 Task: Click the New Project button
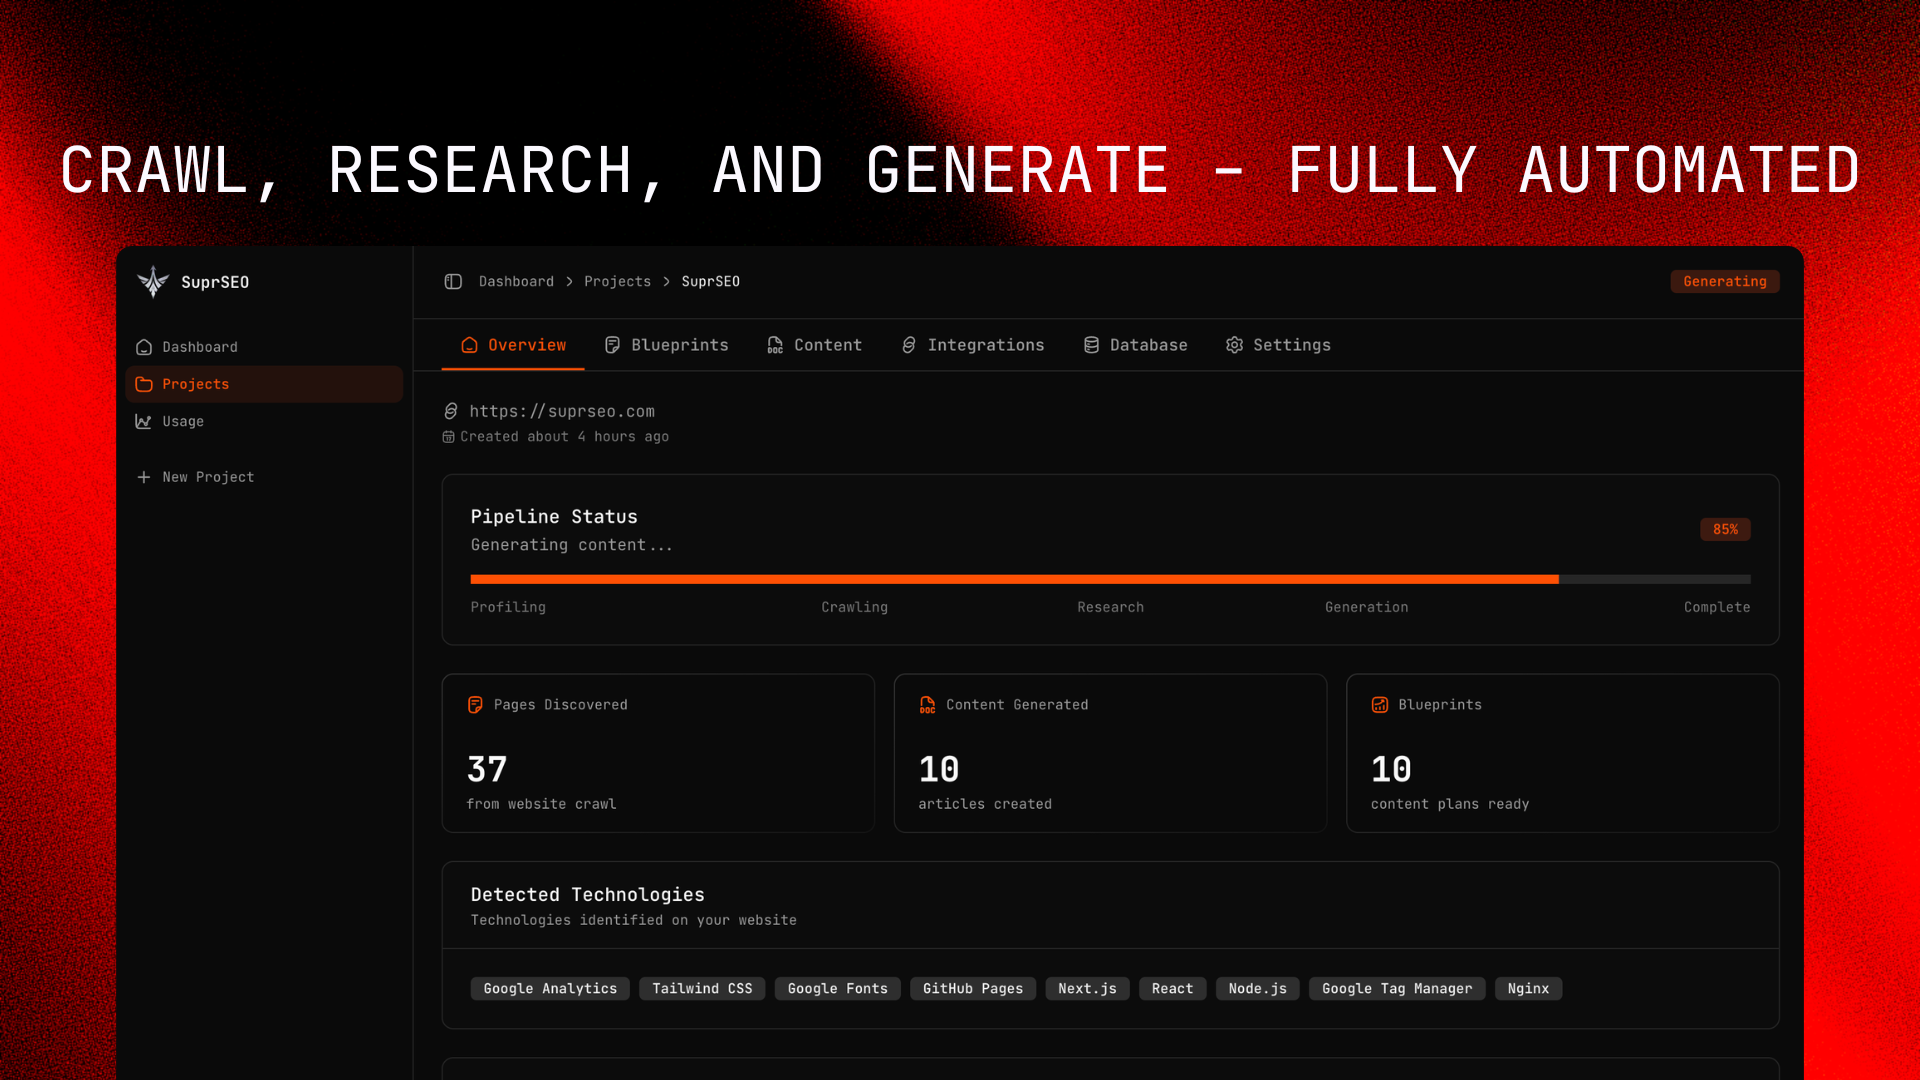click(x=195, y=477)
